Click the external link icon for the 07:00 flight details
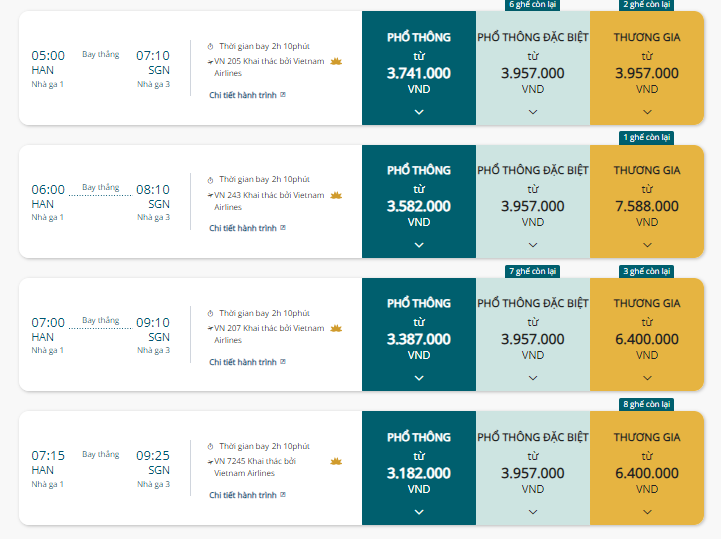The image size is (721, 539). [x=283, y=361]
